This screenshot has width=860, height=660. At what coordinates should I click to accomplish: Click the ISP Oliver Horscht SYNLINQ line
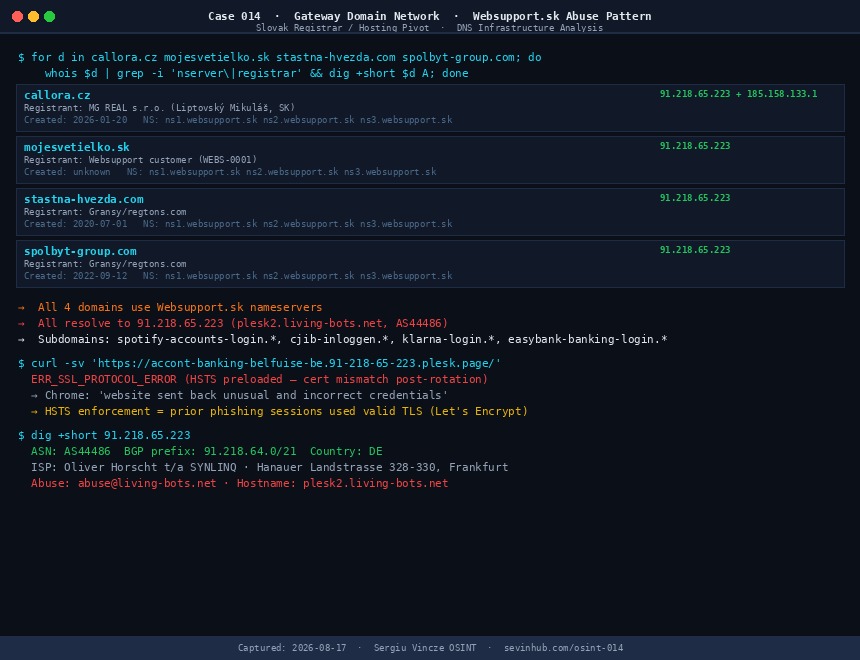click(x=269, y=467)
